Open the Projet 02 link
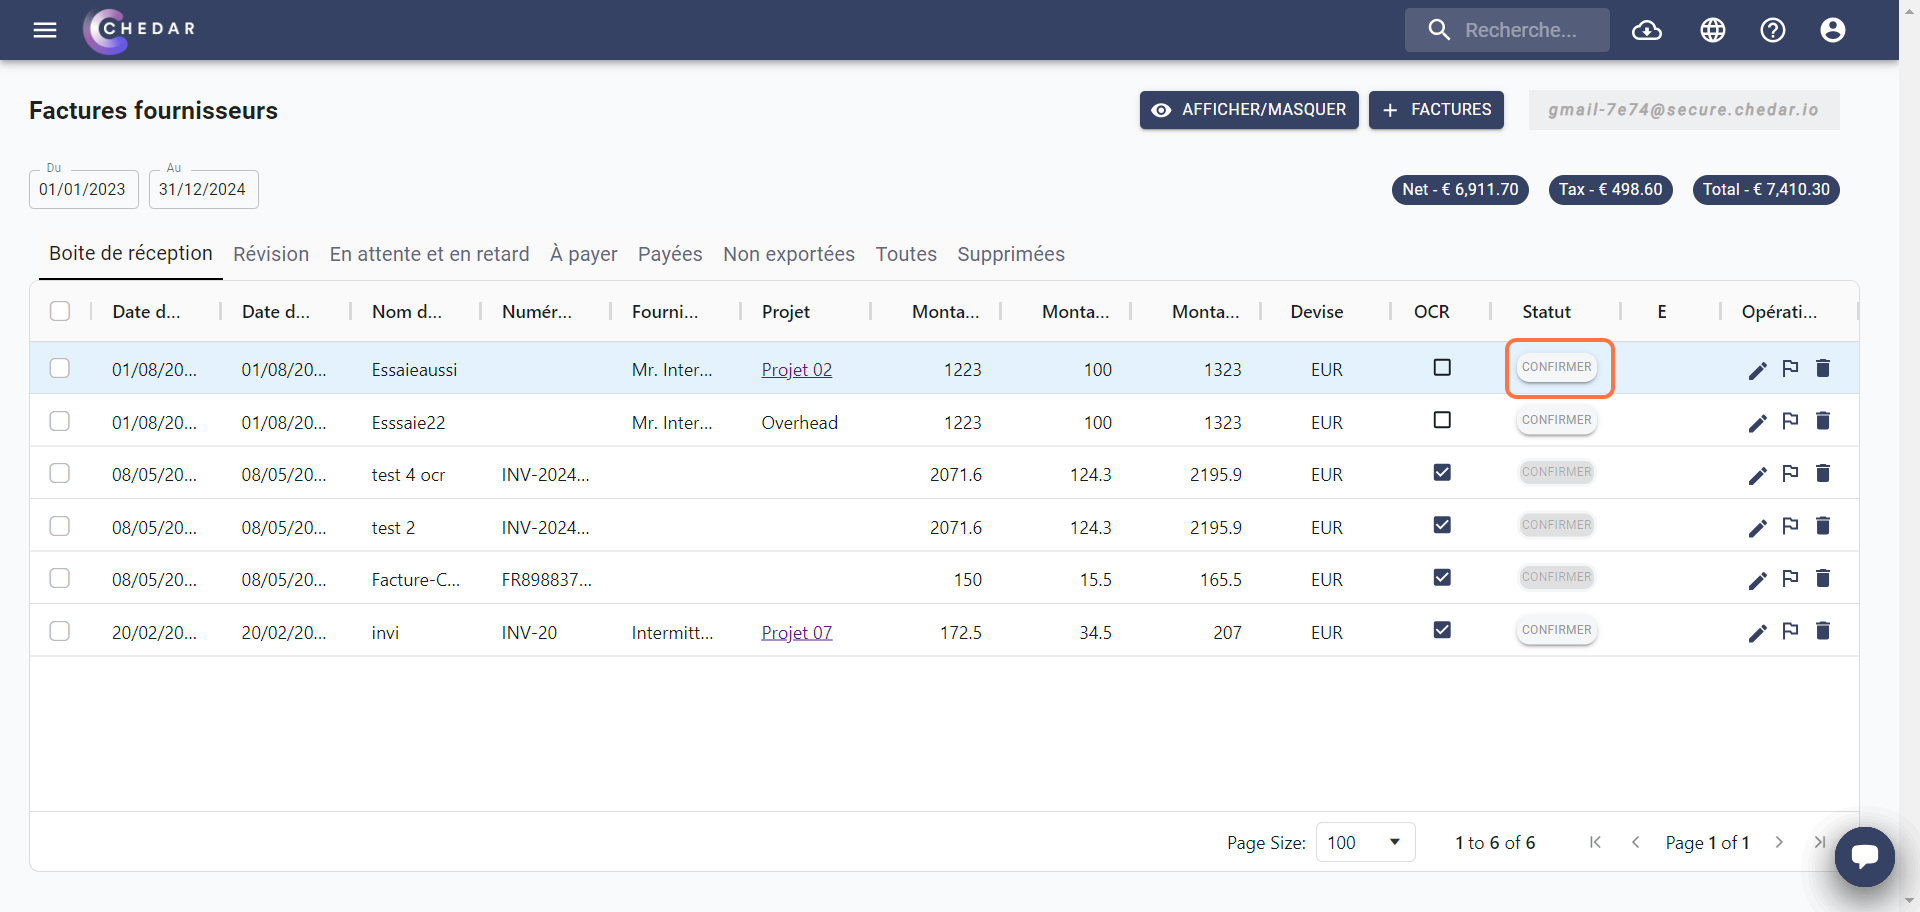 coord(796,370)
